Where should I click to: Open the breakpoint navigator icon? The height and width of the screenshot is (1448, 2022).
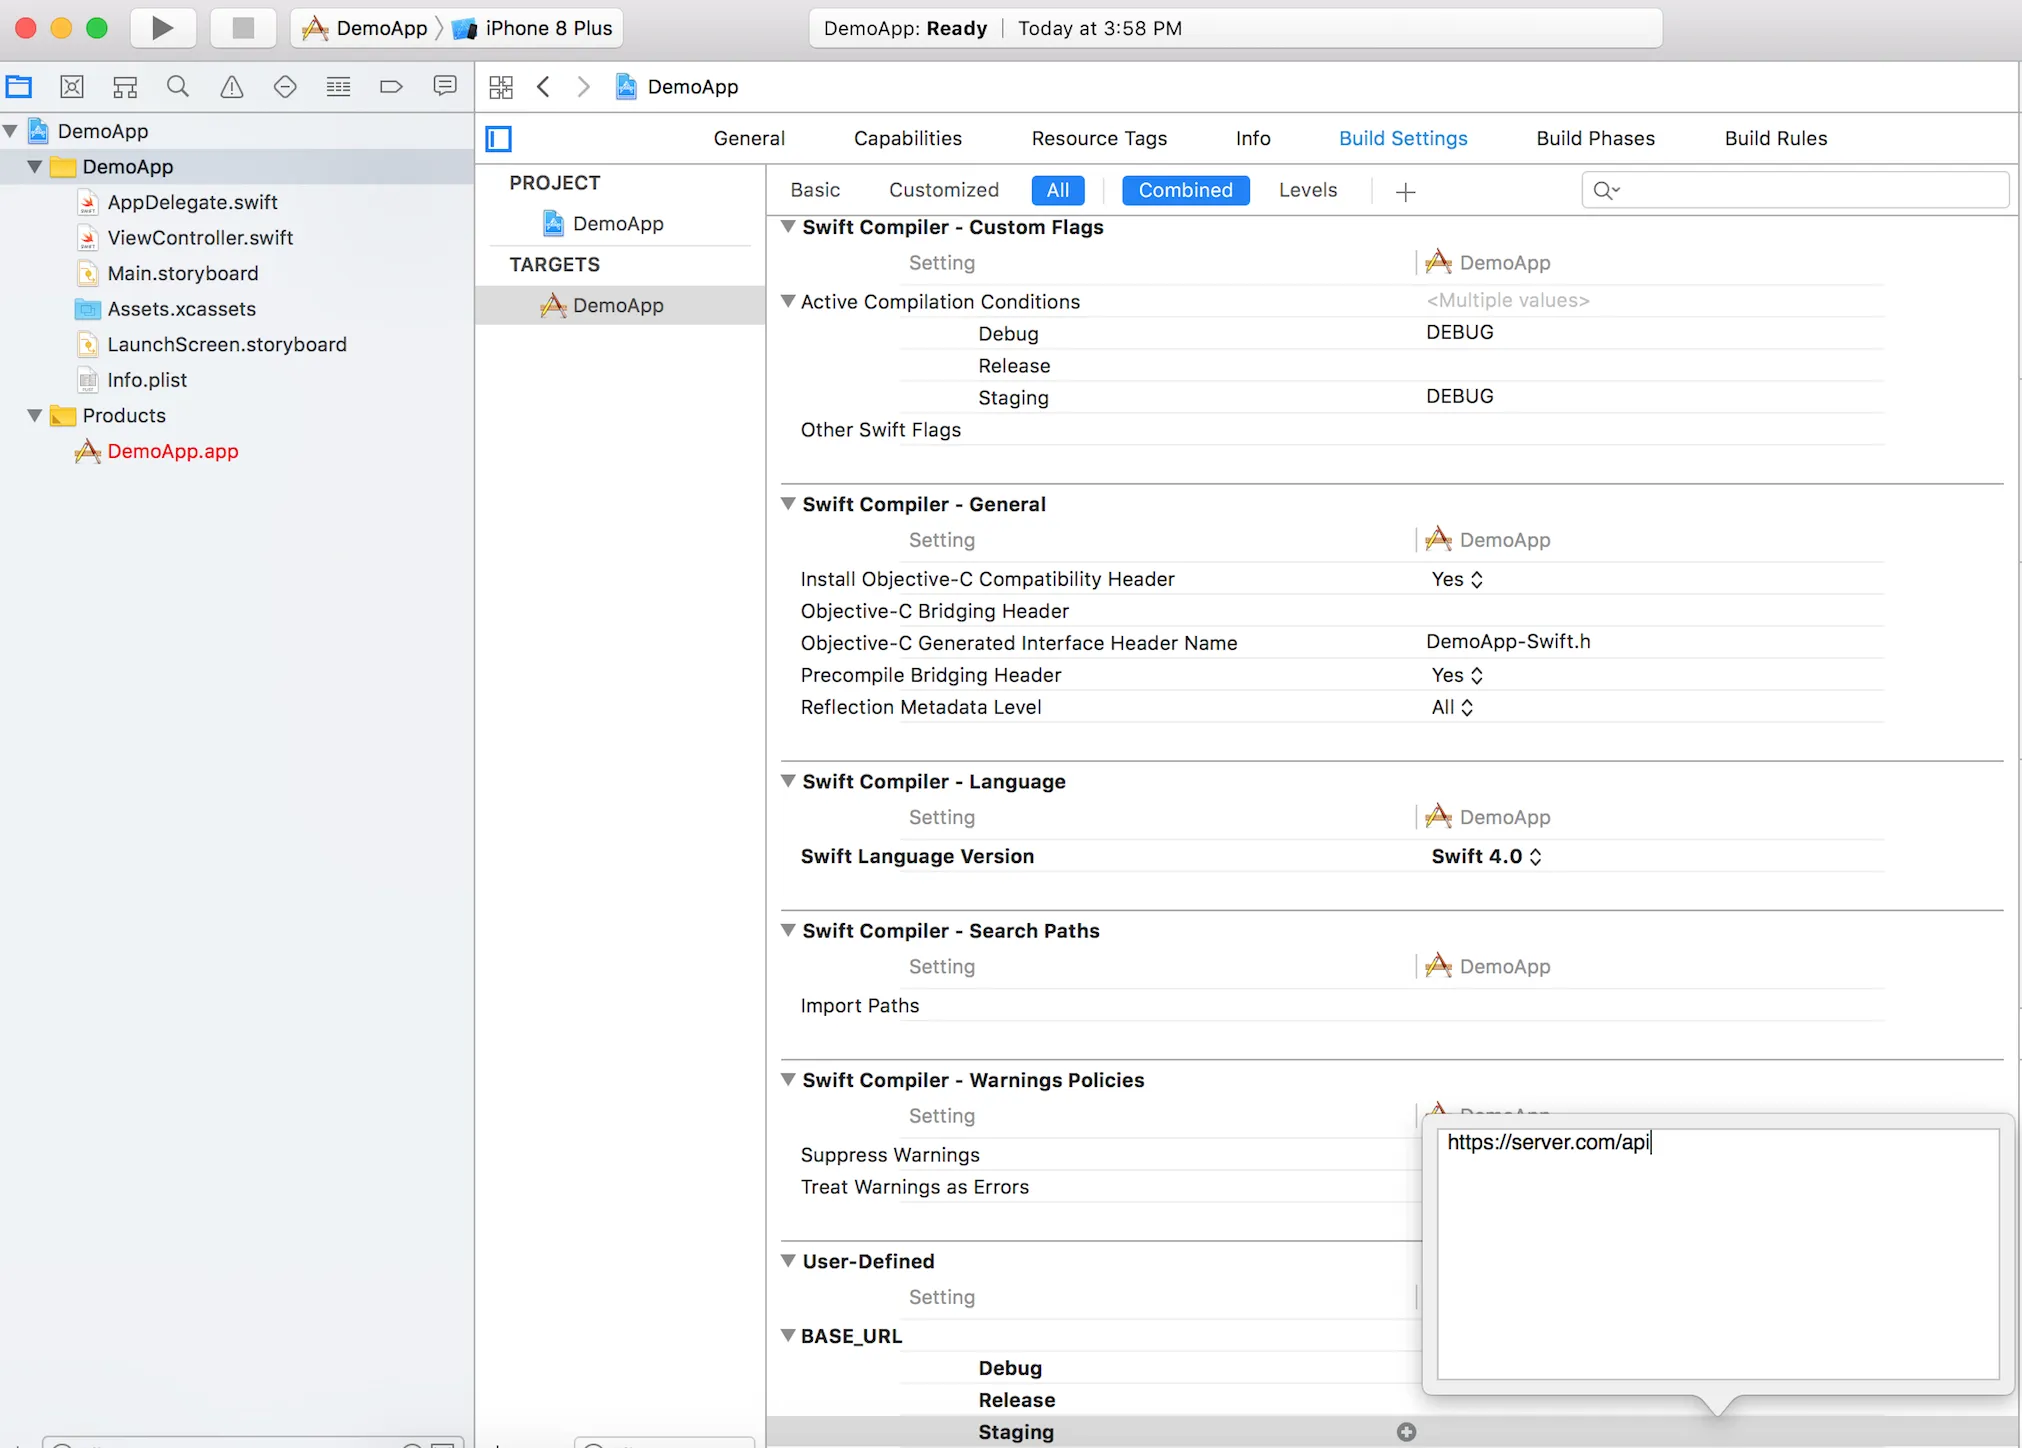pos(391,87)
